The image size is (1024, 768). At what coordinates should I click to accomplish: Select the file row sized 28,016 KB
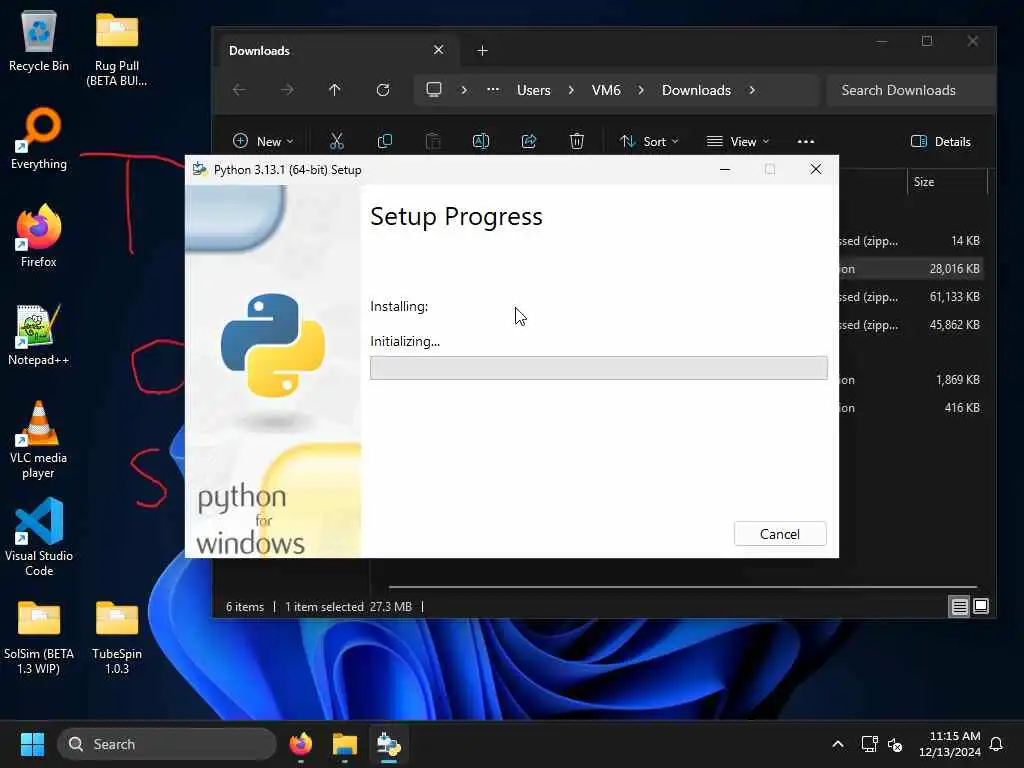pos(911,268)
